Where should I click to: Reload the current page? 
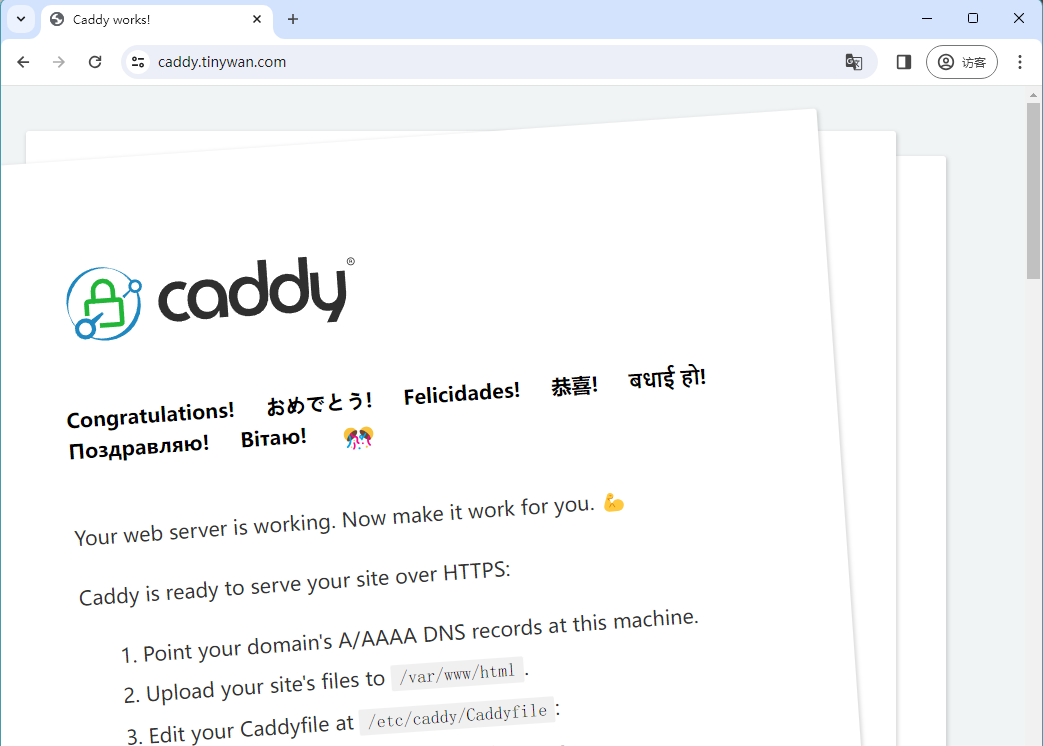click(95, 62)
